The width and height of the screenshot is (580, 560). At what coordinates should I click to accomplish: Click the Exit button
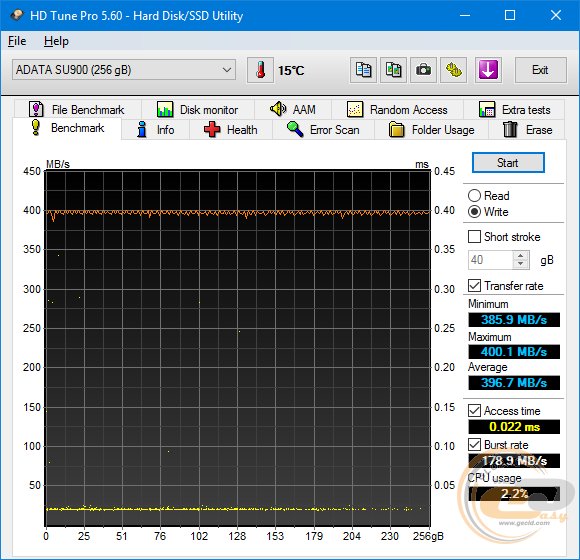tap(540, 70)
